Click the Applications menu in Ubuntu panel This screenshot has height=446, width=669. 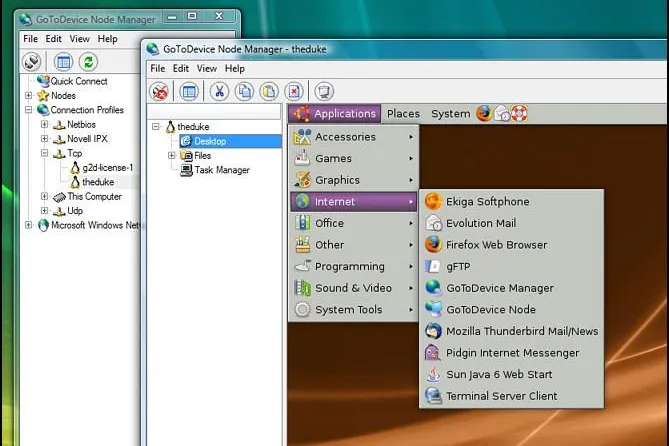click(334, 114)
